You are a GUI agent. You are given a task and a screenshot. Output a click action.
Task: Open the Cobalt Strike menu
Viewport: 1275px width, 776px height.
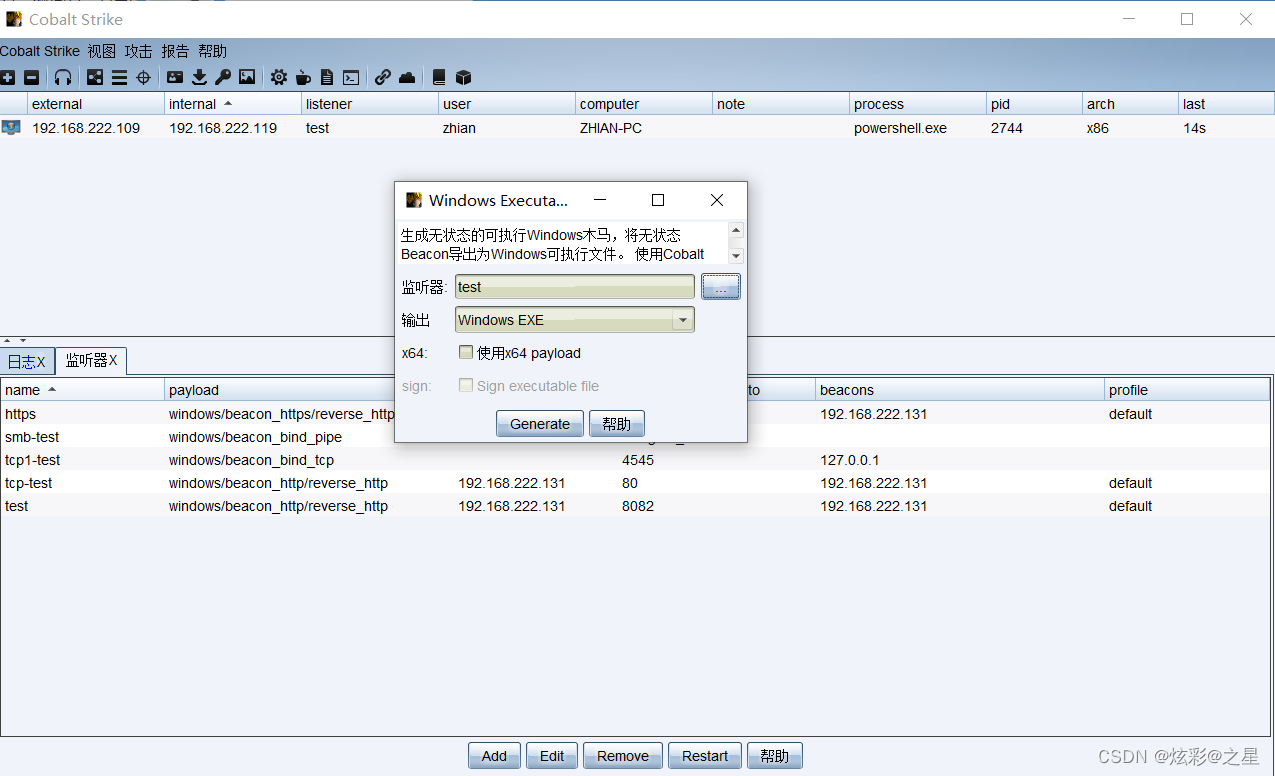pos(40,51)
